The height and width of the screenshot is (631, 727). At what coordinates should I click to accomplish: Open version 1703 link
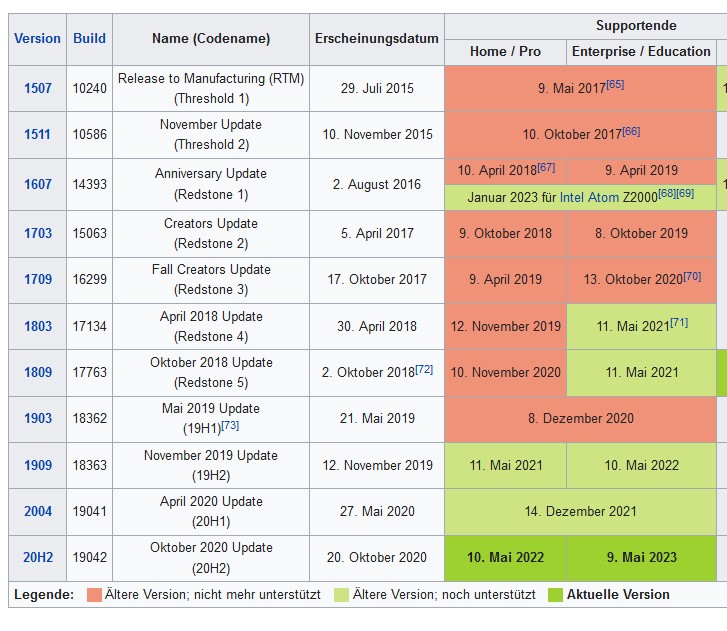38,233
